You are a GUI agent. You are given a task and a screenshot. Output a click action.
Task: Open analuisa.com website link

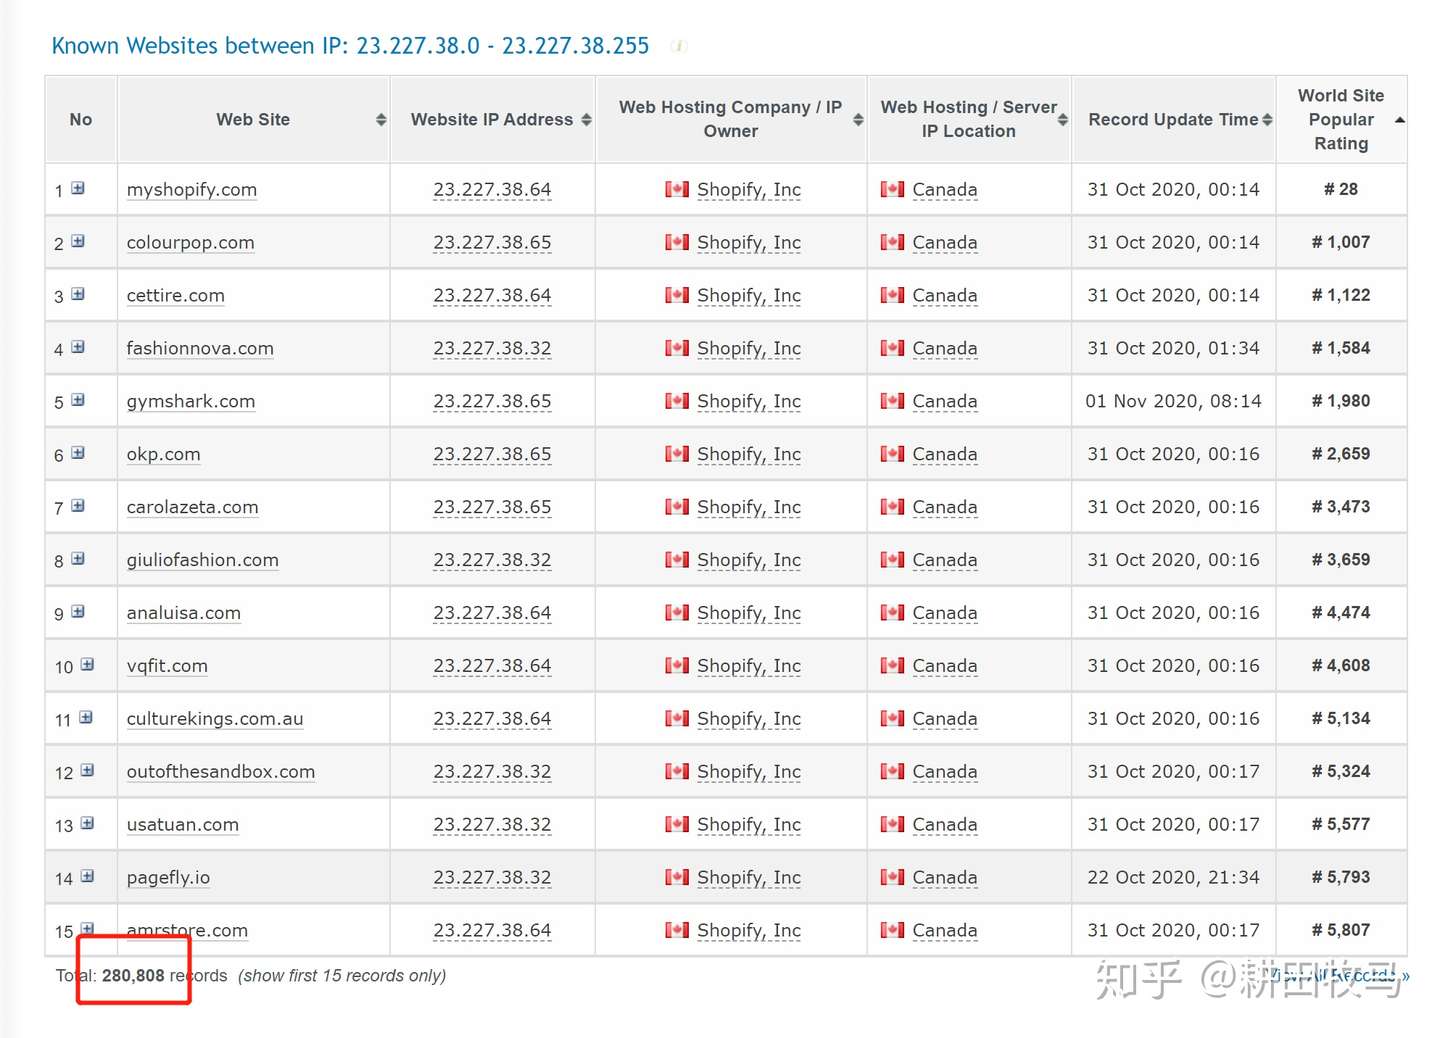(x=184, y=614)
